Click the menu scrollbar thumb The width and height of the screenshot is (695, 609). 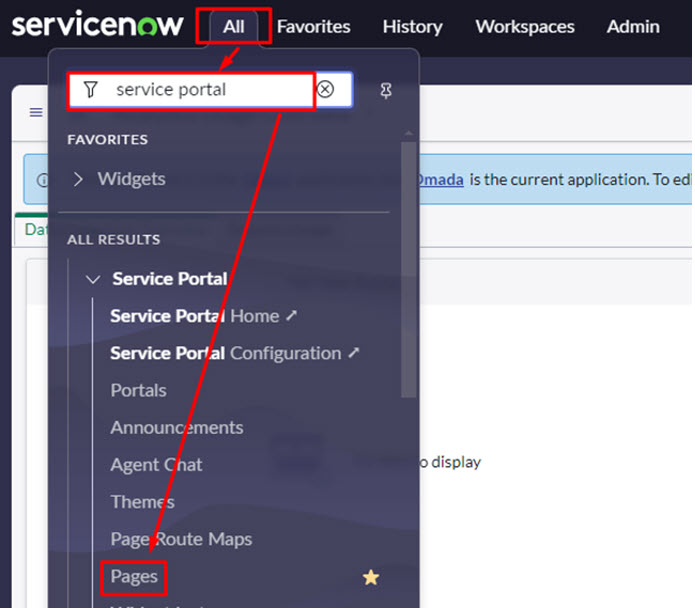click(x=409, y=270)
